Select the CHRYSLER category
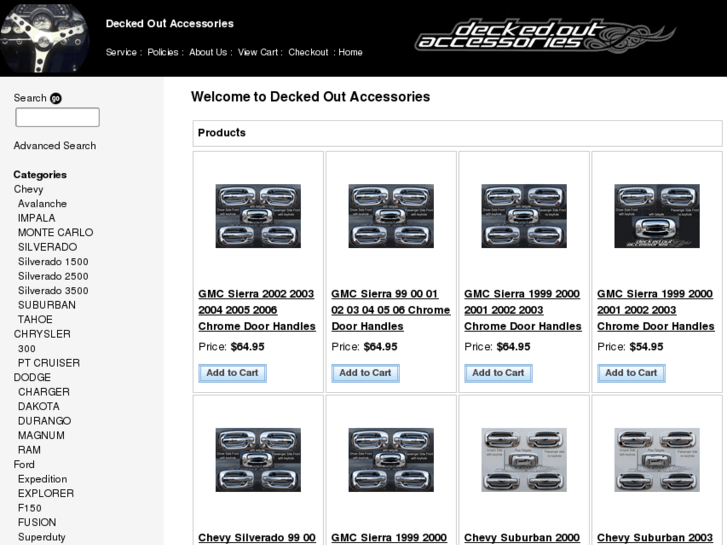The image size is (727, 545). (42, 334)
